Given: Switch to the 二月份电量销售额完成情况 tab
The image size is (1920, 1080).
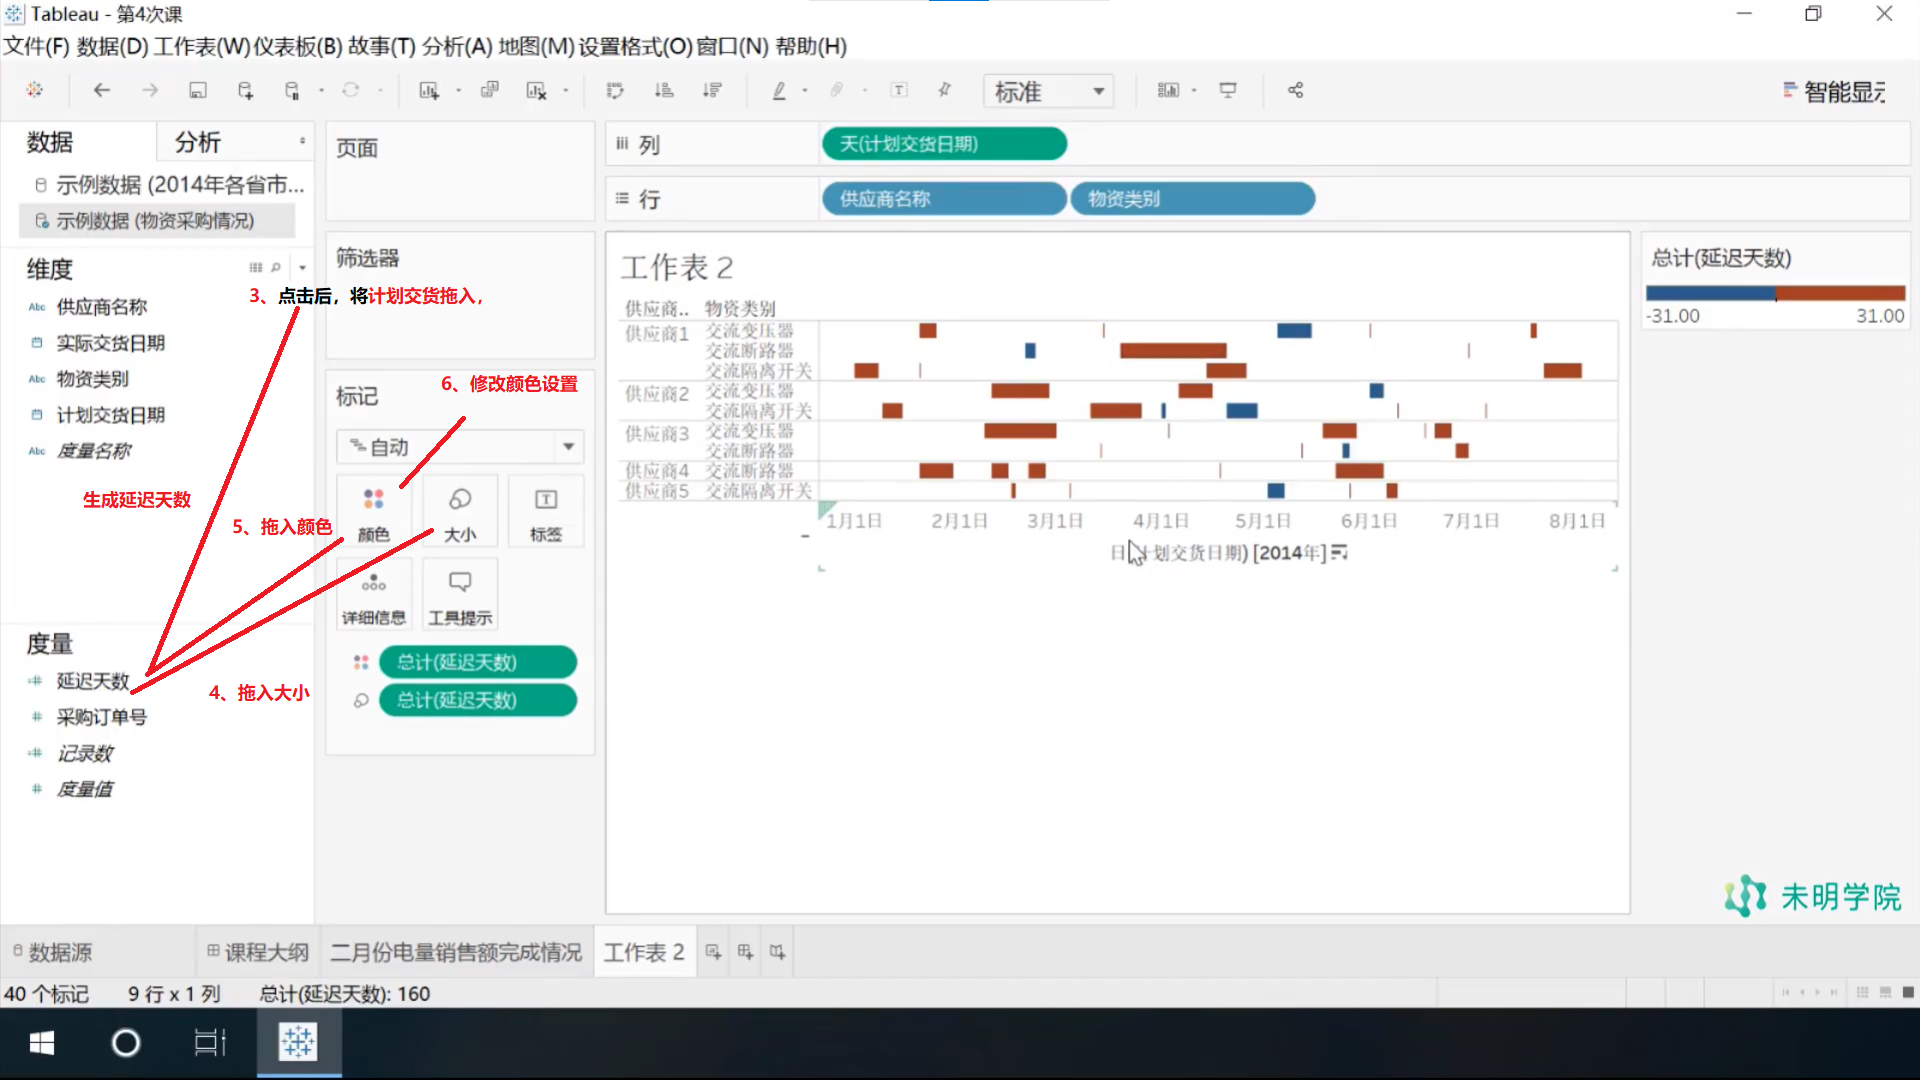Looking at the screenshot, I should [456, 951].
